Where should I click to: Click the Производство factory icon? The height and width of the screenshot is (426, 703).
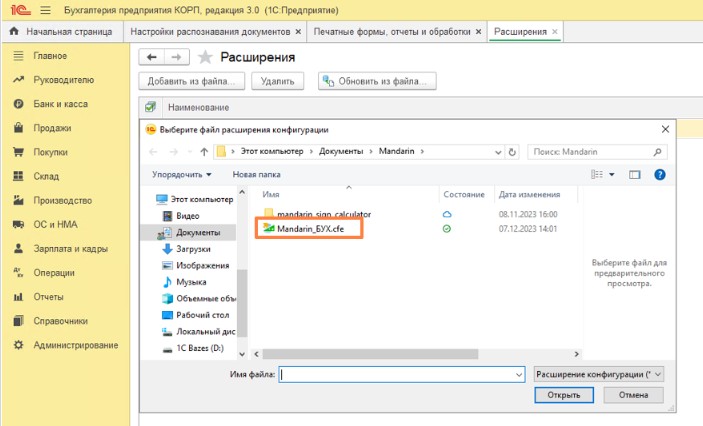18,200
